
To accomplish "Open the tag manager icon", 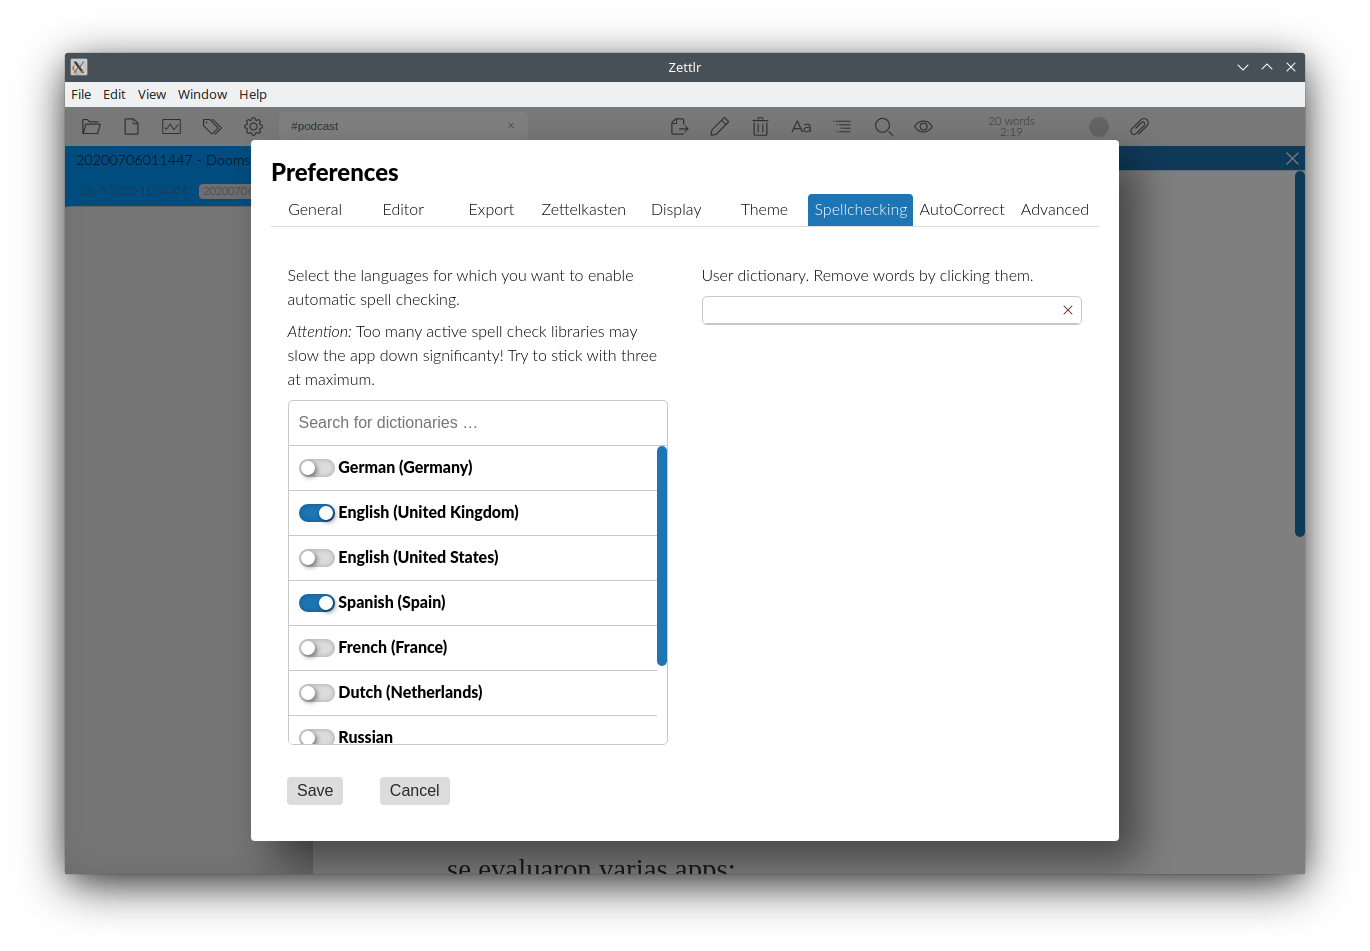I will click(x=212, y=126).
